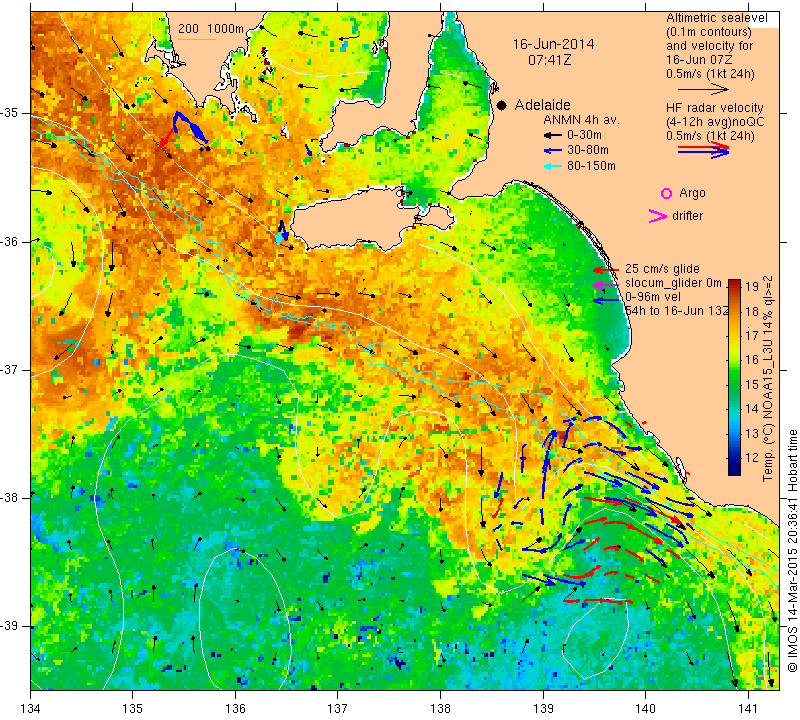The width and height of the screenshot is (800, 720).
Task: Click the 'HF radar velocity' legend text
Action: pyautogui.click(x=715, y=108)
